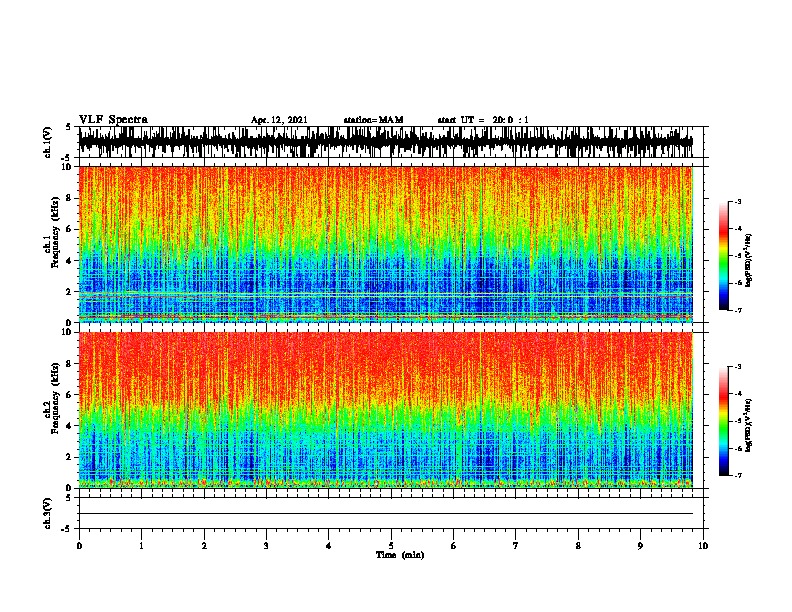Click the "-3" label on ch.2 color bar
792x612 pixels.
coord(737,367)
